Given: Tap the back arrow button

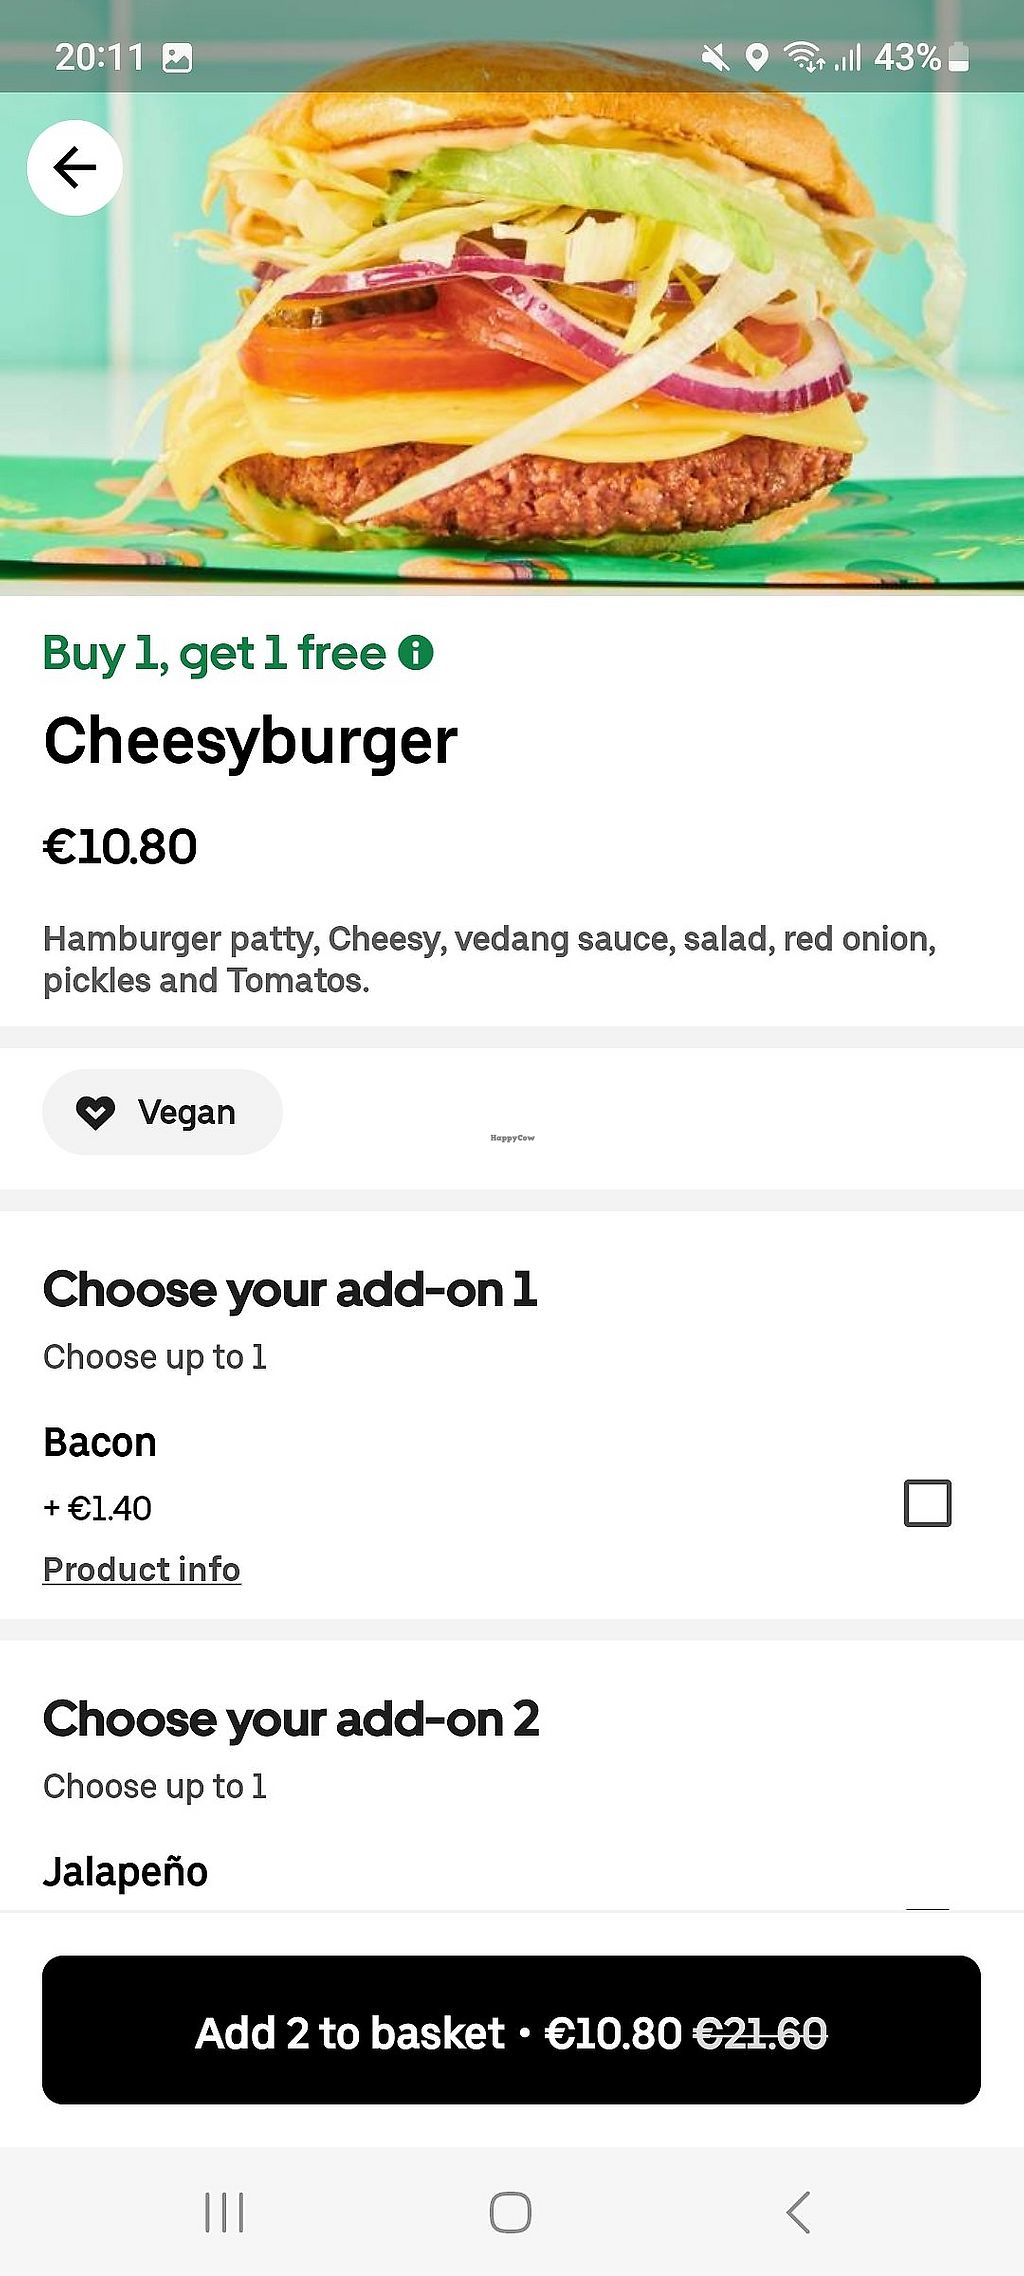Looking at the screenshot, I should [75, 168].
